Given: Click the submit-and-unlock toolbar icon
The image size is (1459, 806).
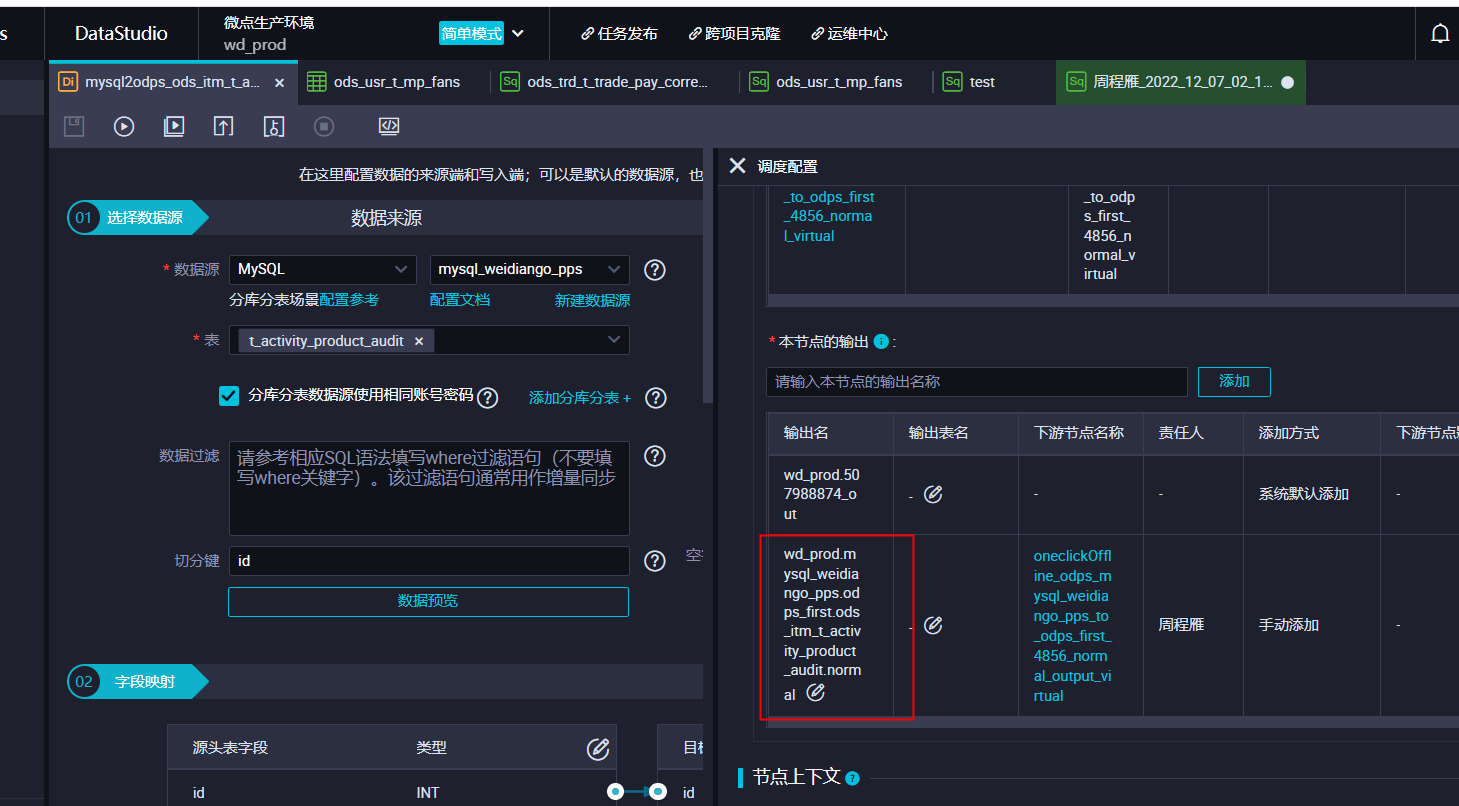Looking at the screenshot, I should (274, 126).
